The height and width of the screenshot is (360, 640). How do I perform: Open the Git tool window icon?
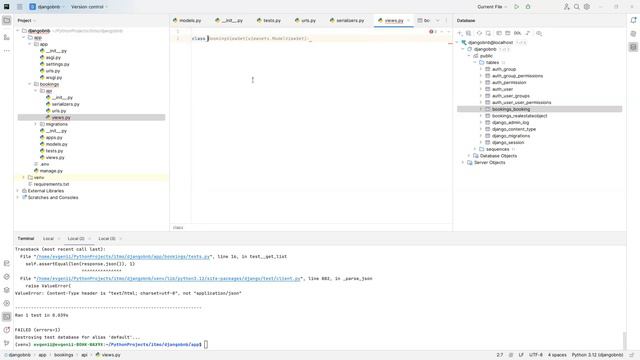click(x=7, y=343)
